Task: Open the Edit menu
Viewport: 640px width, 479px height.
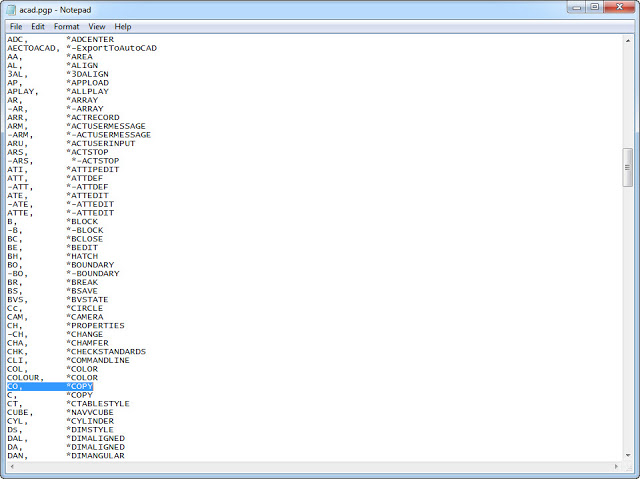Action: 38,26
